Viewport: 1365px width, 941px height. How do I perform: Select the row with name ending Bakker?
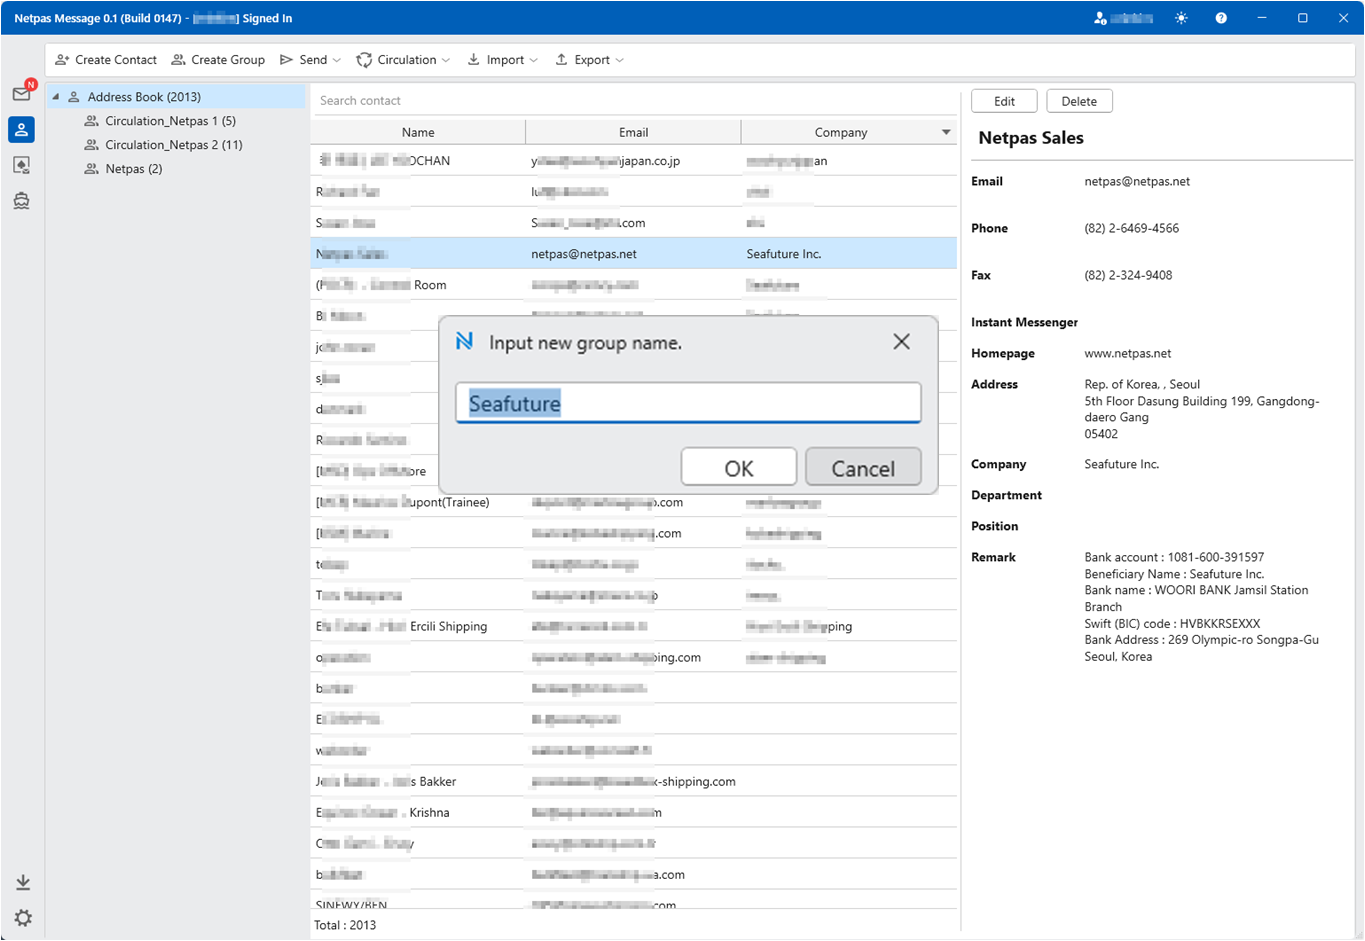point(634,781)
